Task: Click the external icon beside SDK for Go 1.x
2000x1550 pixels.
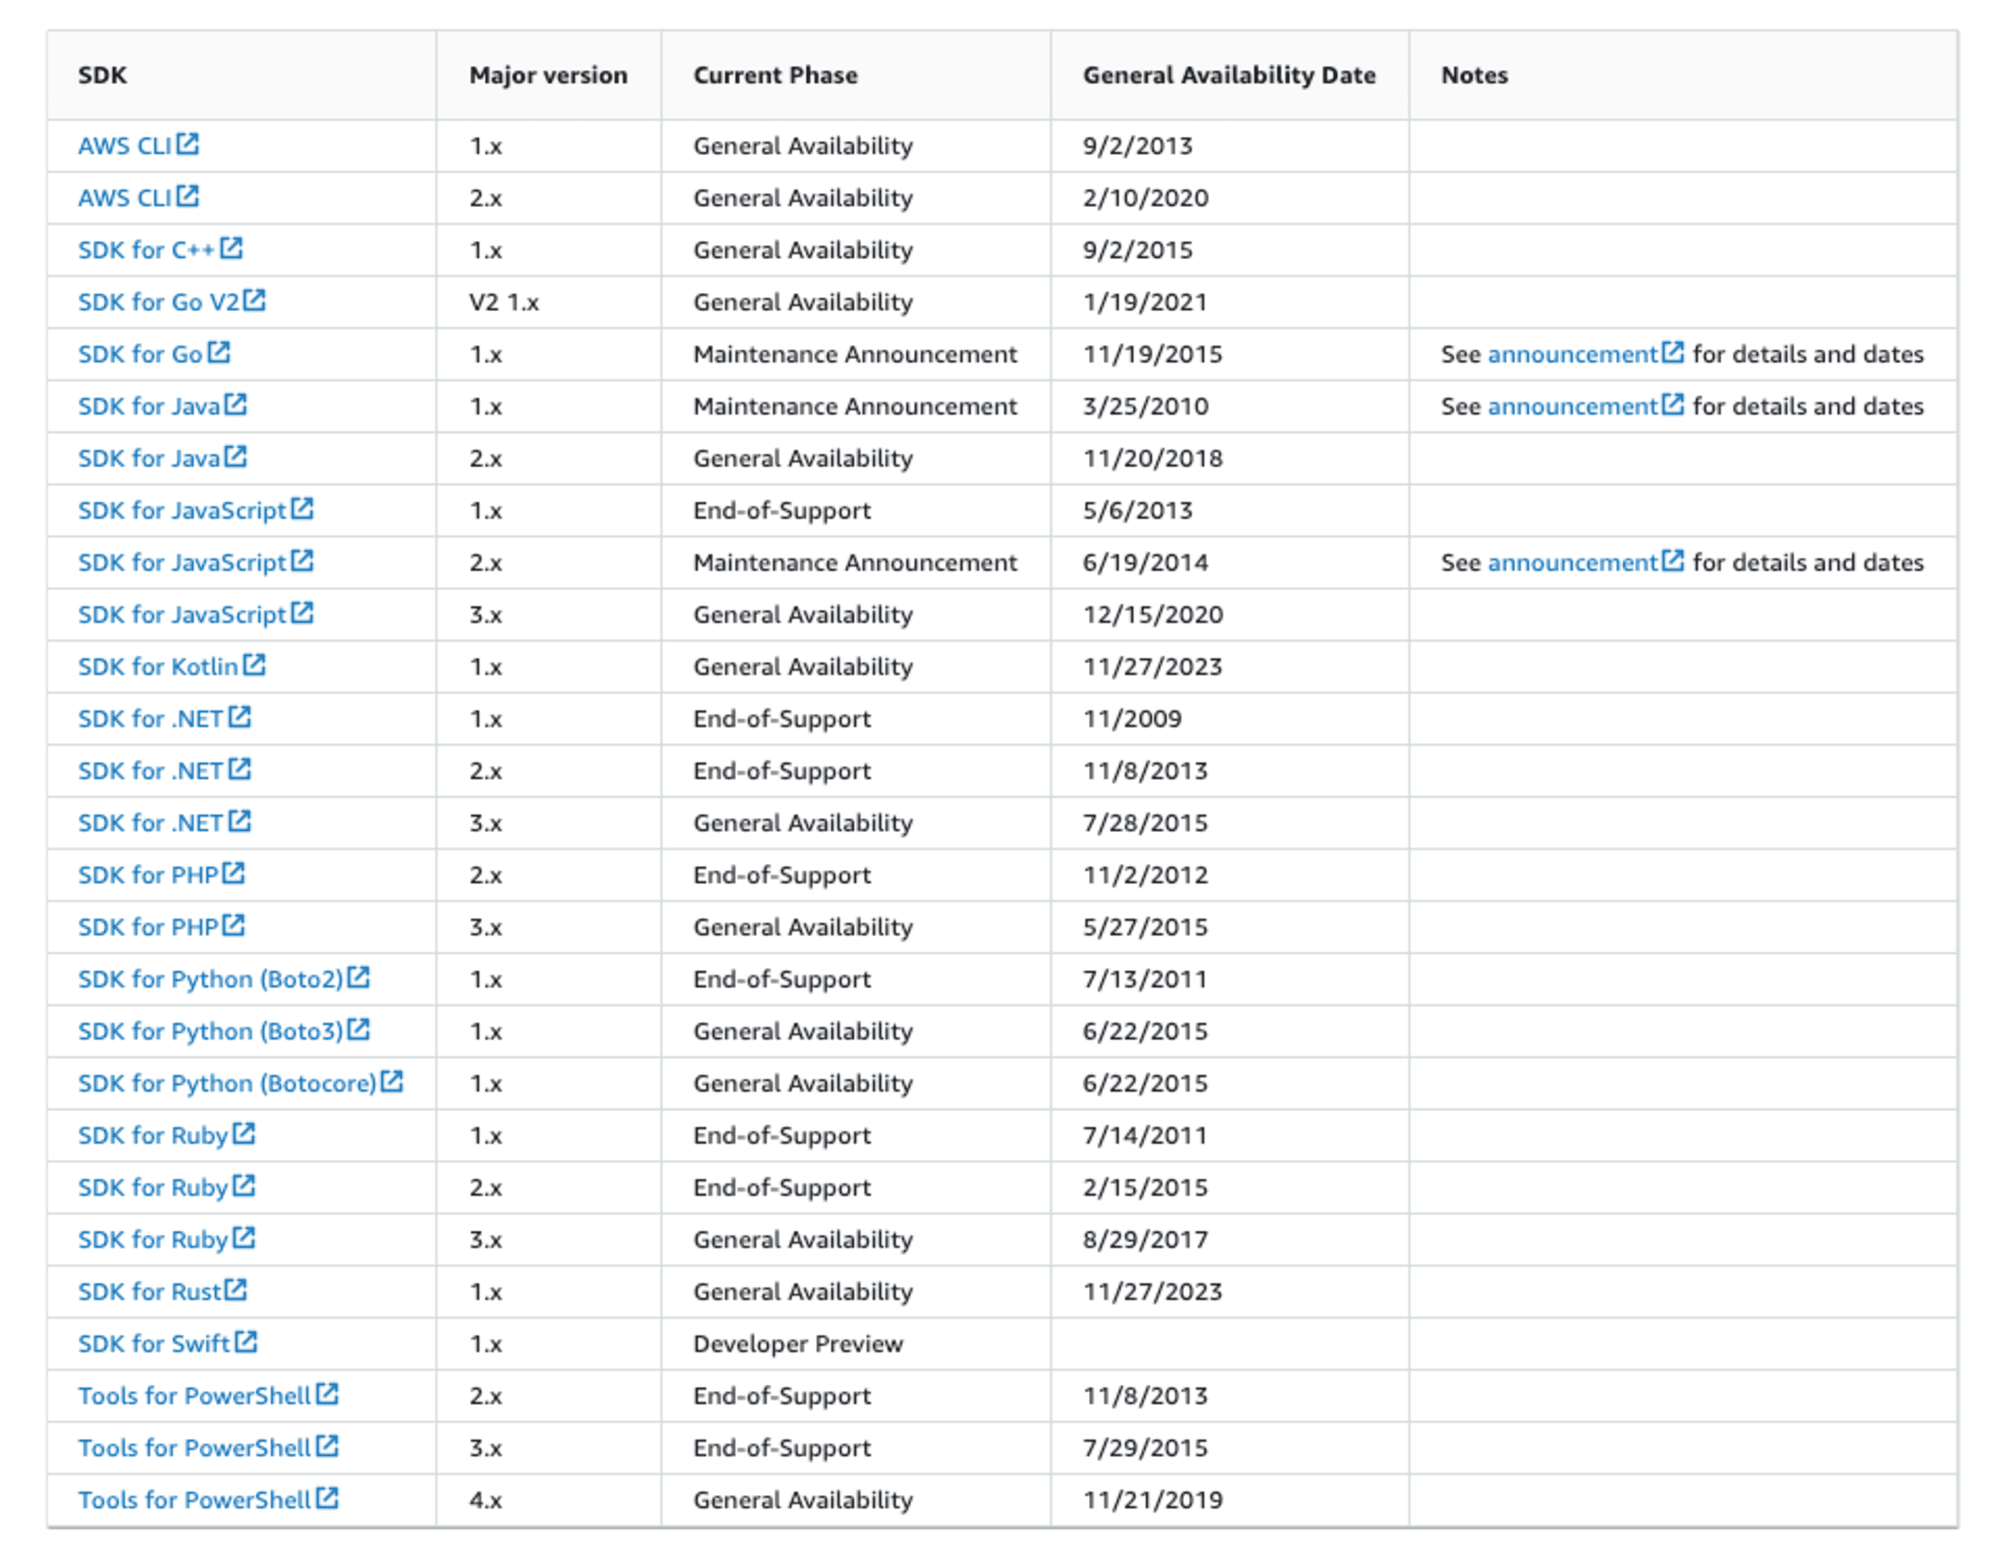Action: click(219, 352)
